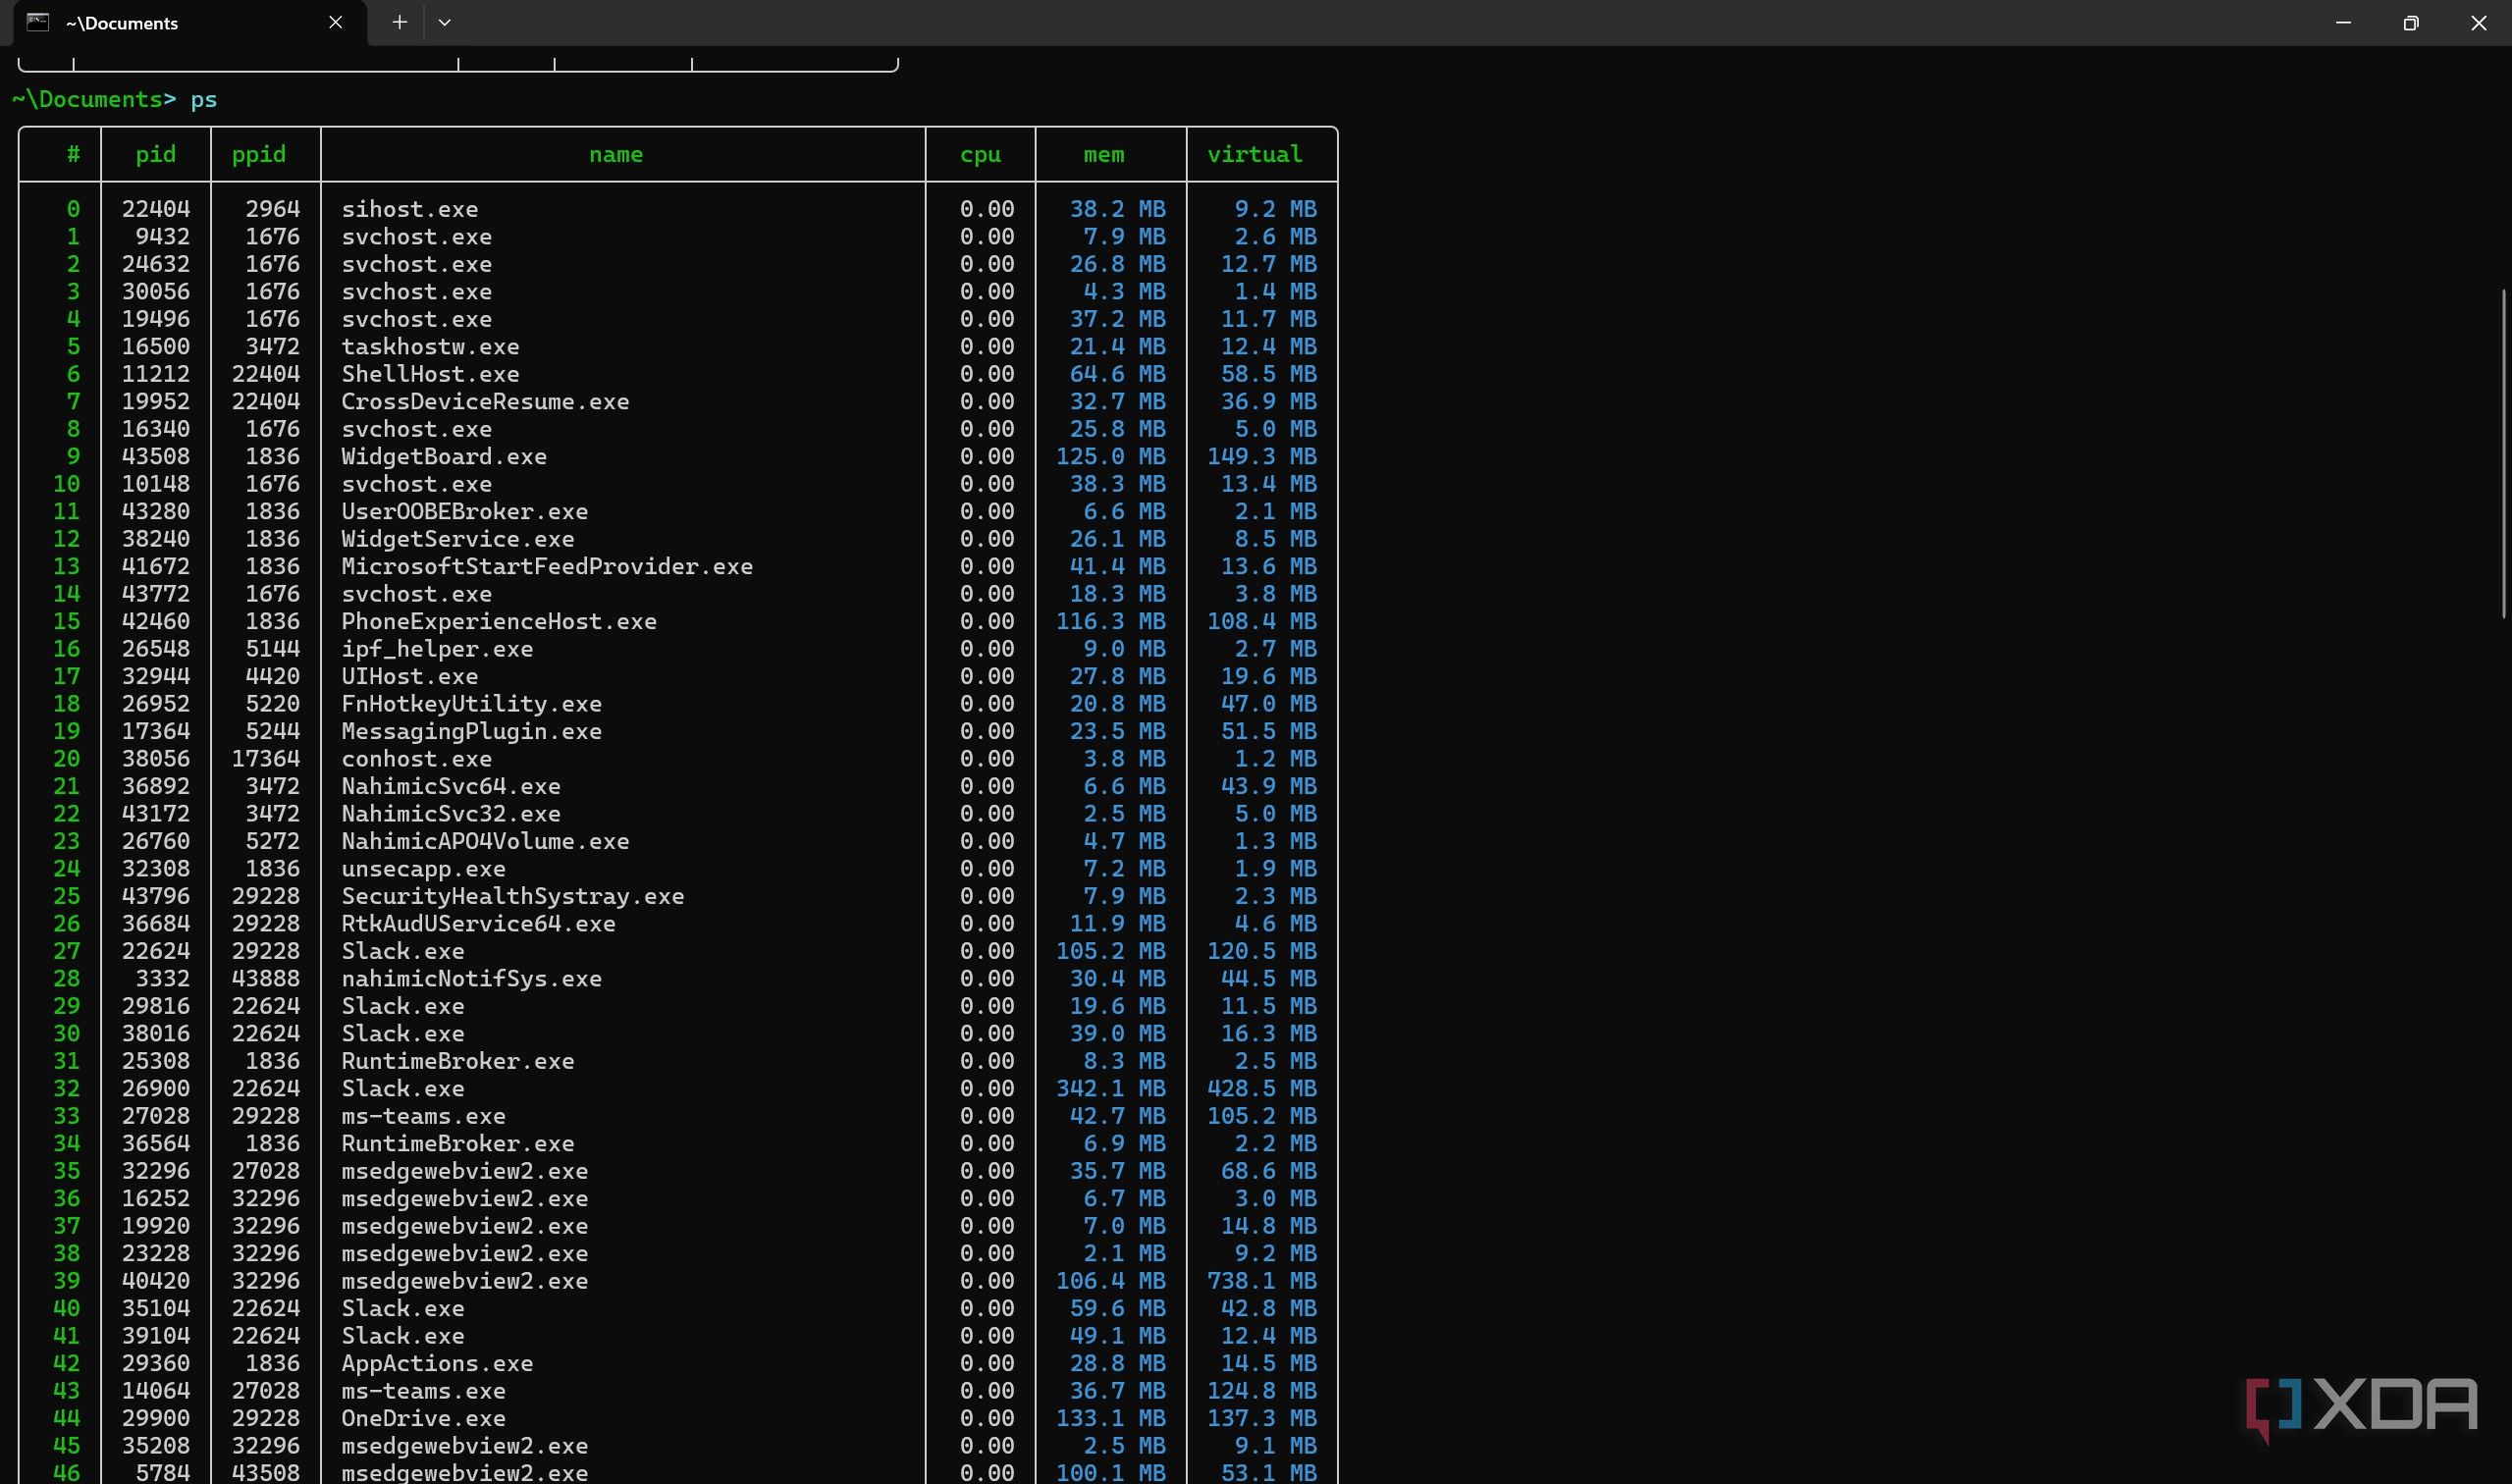Select the ~\Documents tab
Screen dimensions: 2512x1484
click(x=190, y=23)
